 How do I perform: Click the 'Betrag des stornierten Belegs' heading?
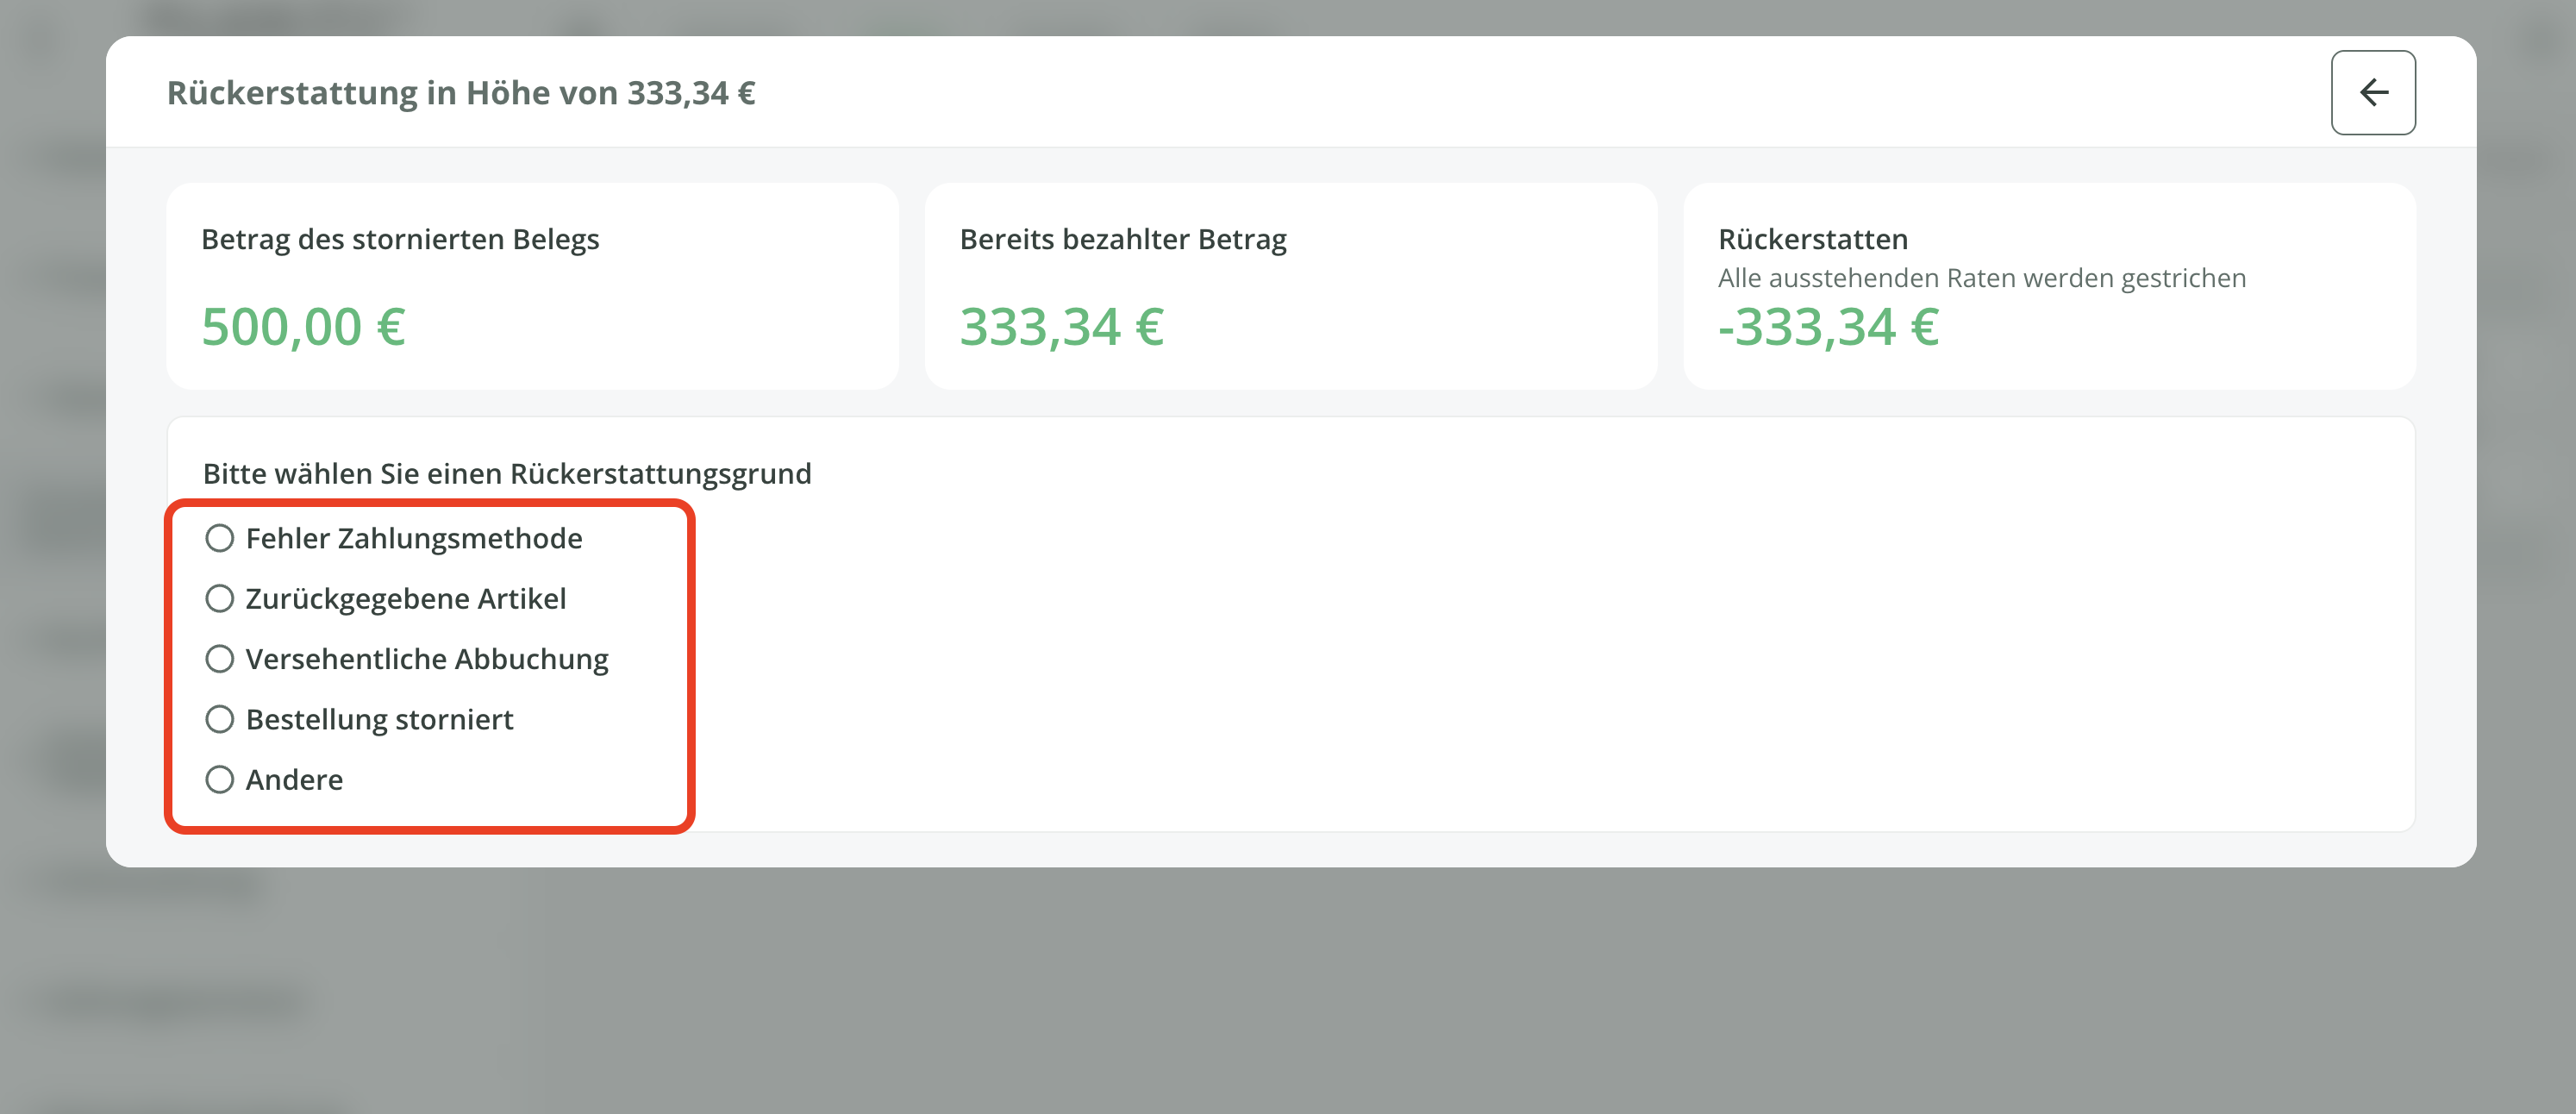(400, 239)
